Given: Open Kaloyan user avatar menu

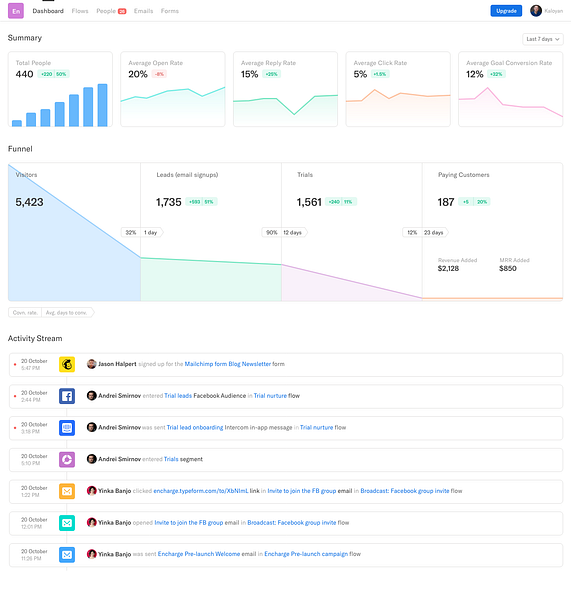Looking at the screenshot, I should [x=536, y=11].
